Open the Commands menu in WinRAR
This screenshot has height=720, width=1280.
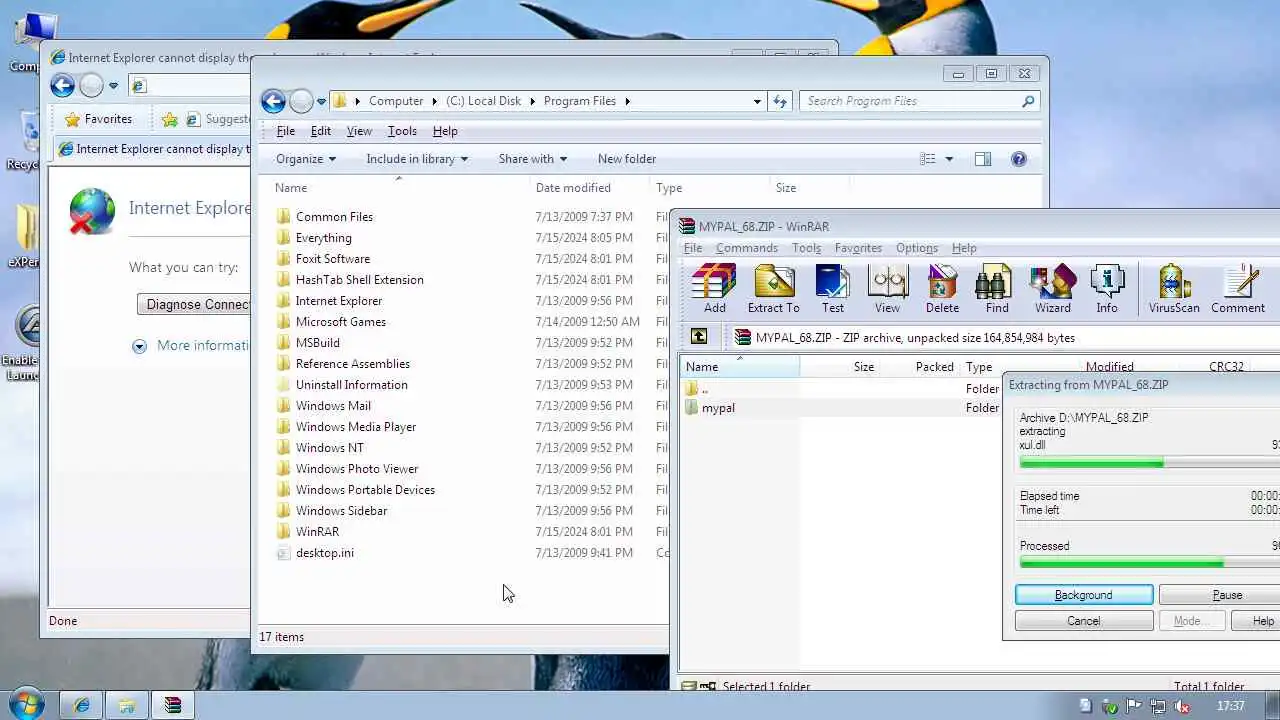click(746, 248)
